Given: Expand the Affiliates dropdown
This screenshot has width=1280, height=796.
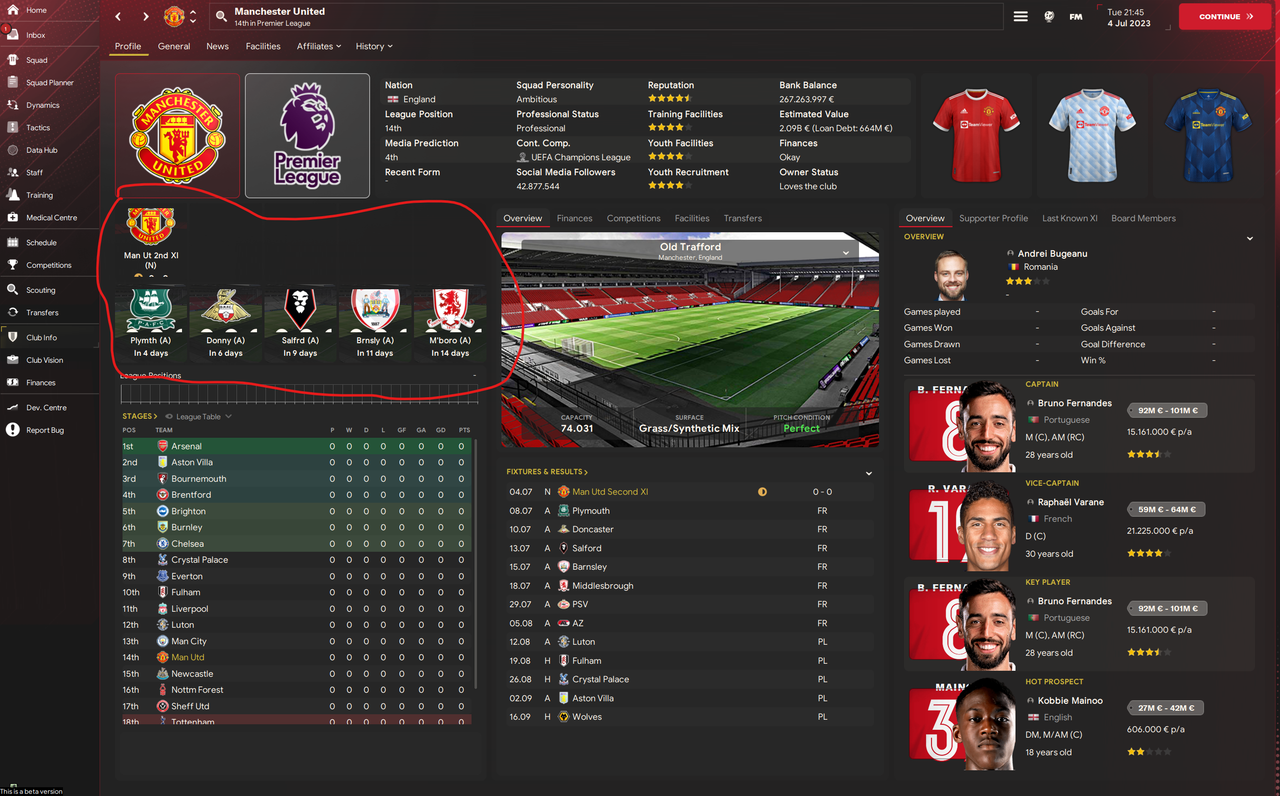Looking at the screenshot, I should click(319, 46).
